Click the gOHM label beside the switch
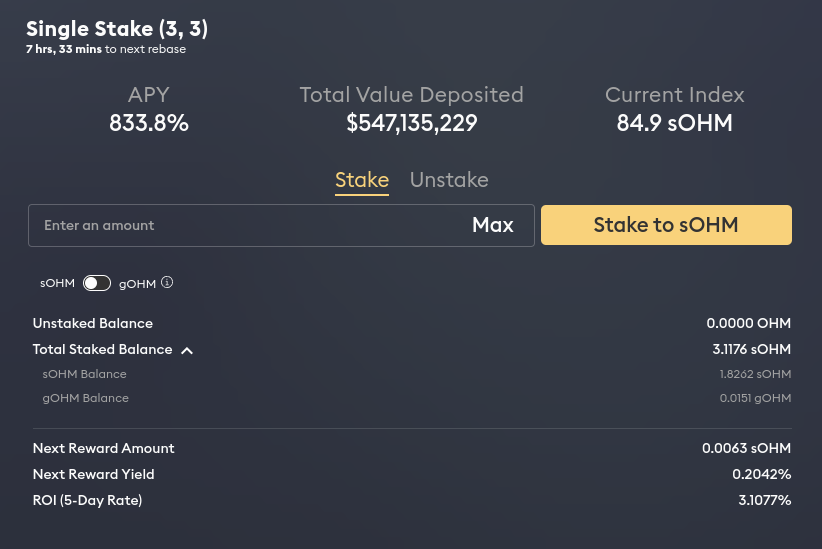The image size is (822, 549). point(137,284)
